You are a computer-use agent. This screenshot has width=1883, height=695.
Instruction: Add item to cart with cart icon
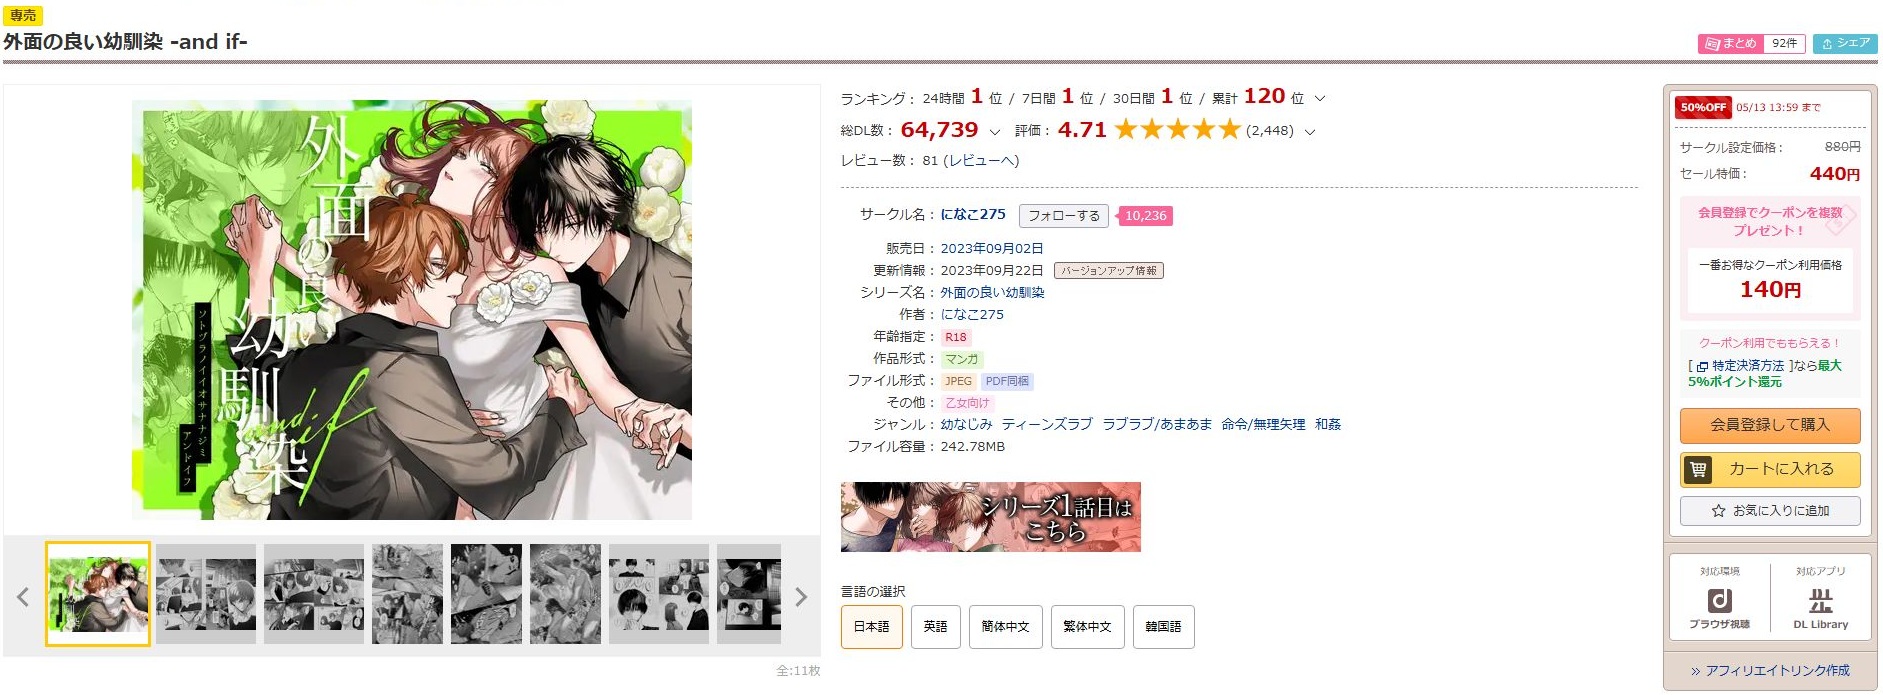point(1770,469)
